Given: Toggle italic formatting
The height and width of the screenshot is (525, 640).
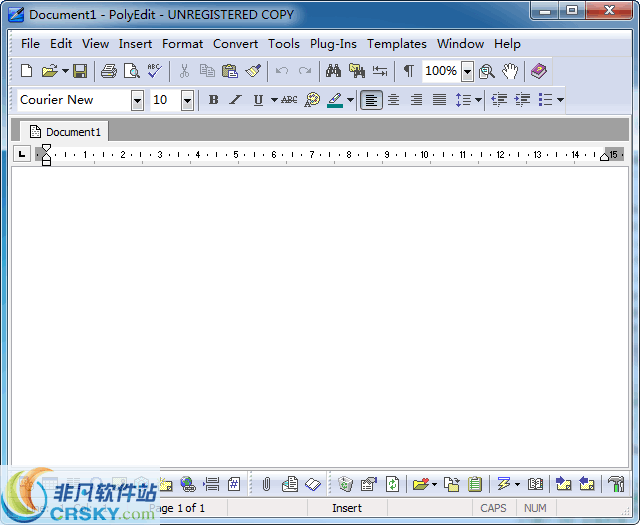Looking at the screenshot, I should click(x=235, y=100).
